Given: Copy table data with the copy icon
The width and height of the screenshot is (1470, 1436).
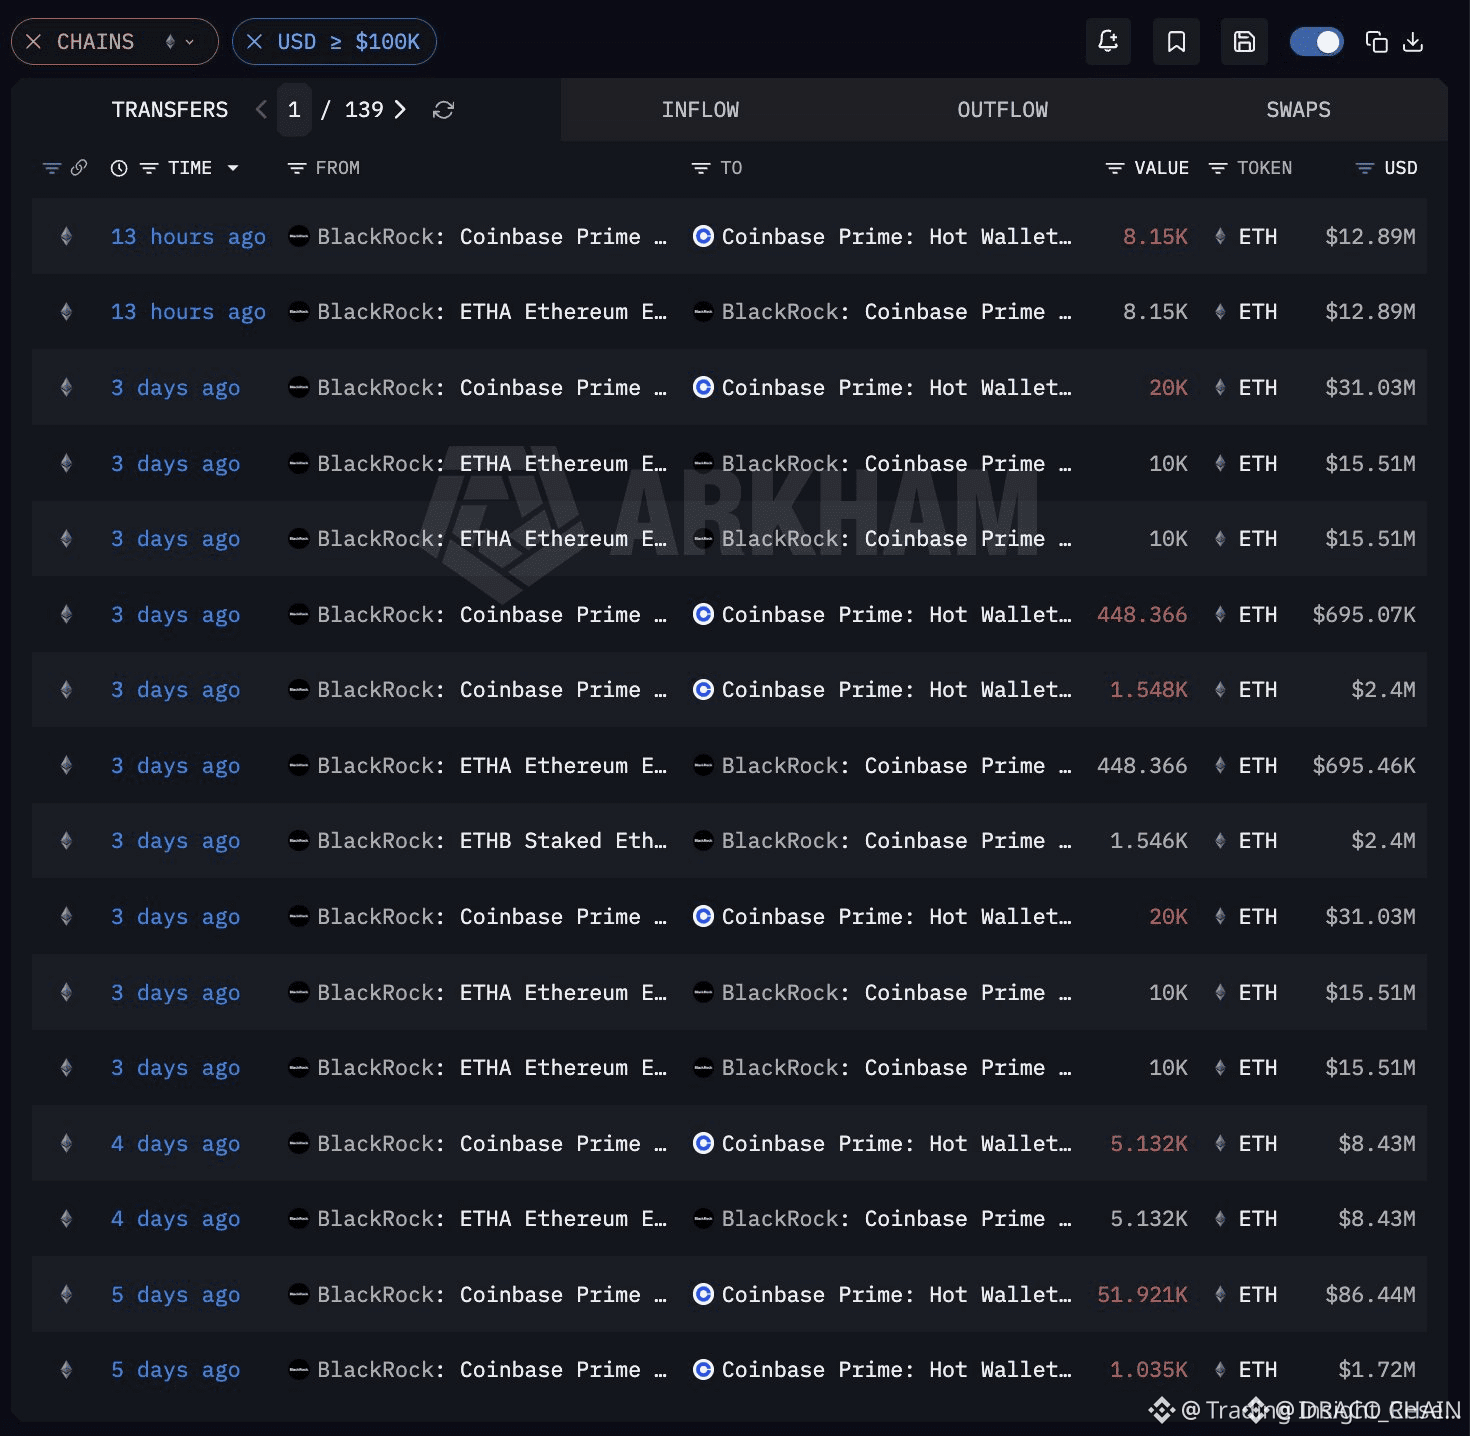Looking at the screenshot, I should 1376,42.
